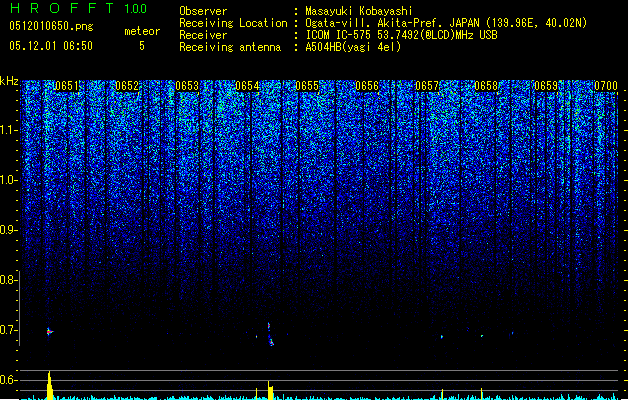The width and height of the screenshot is (629, 400).
Task: Click the tallest yellow intensity peak near 0651
Action: [x=49, y=385]
